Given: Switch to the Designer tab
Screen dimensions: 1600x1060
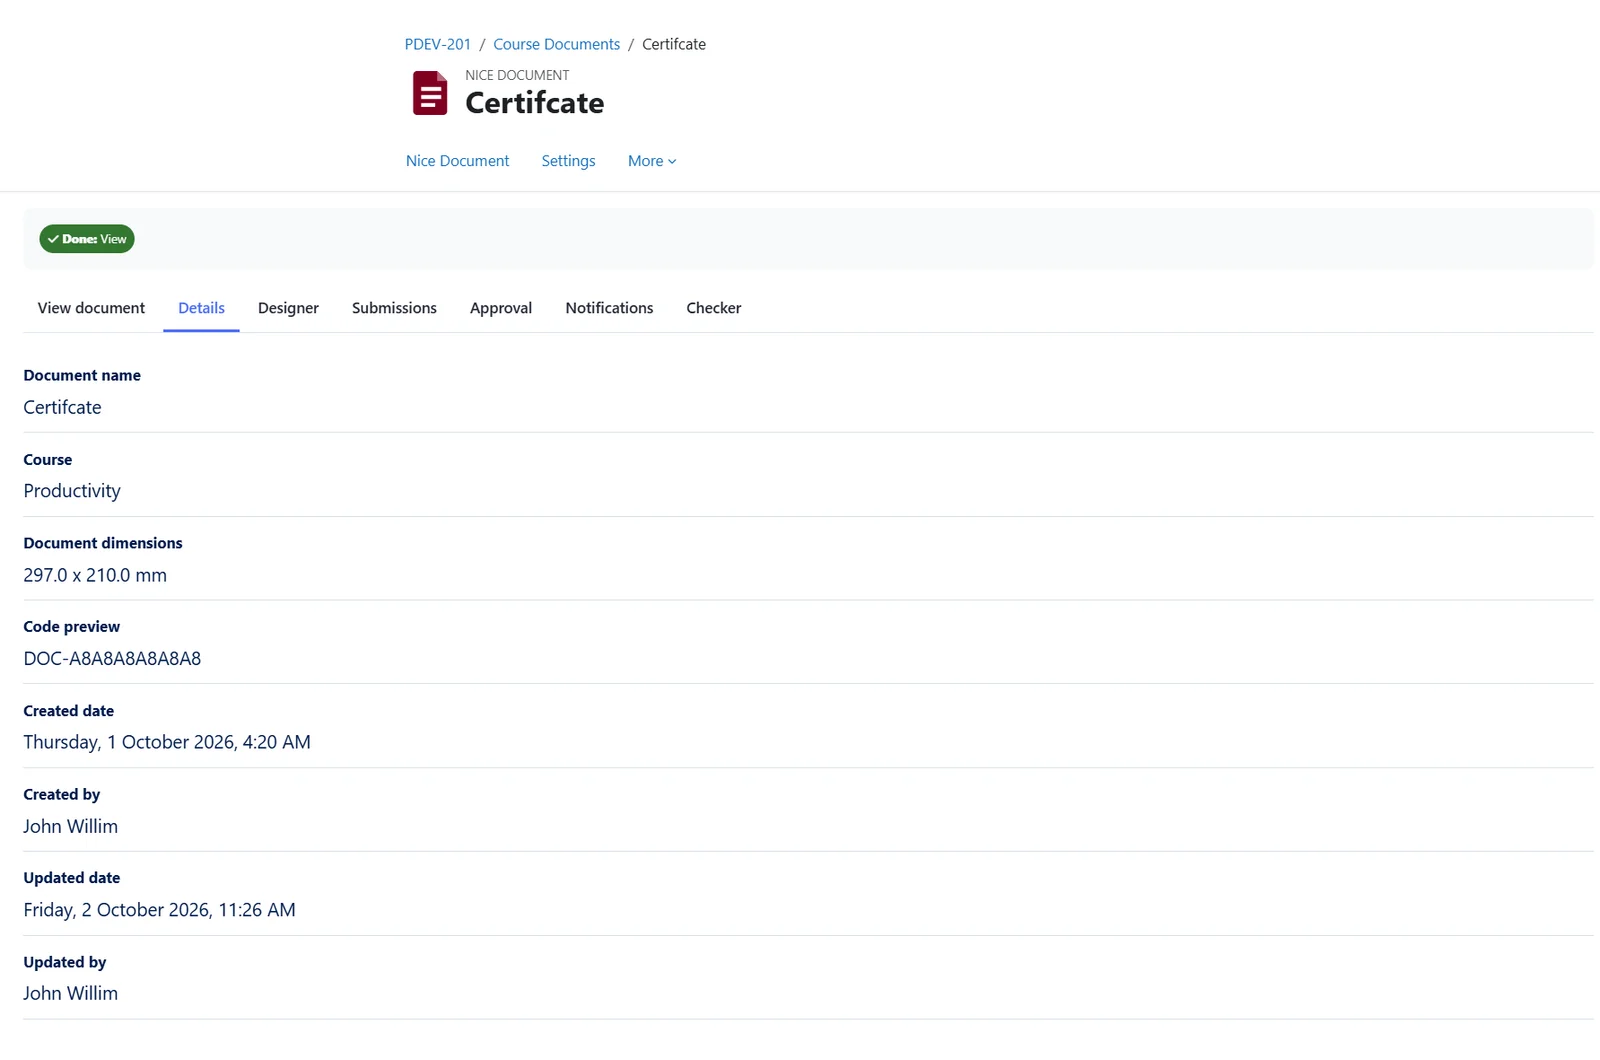Looking at the screenshot, I should click(288, 308).
